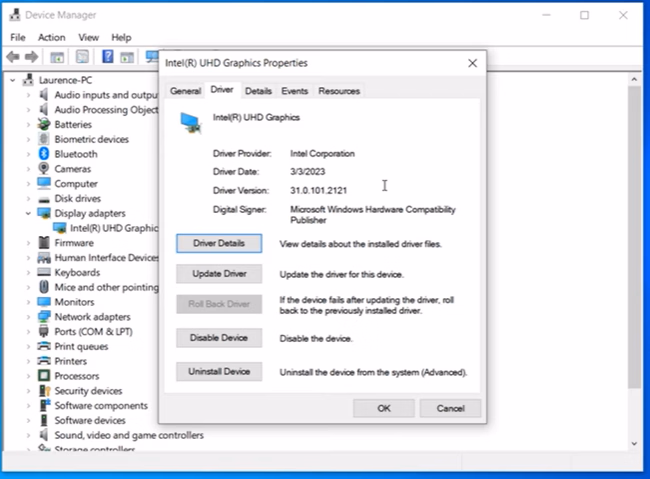Image resolution: width=650 pixels, height=479 pixels.
Task: Click Cancel in the properties dialog
Action: point(451,408)
